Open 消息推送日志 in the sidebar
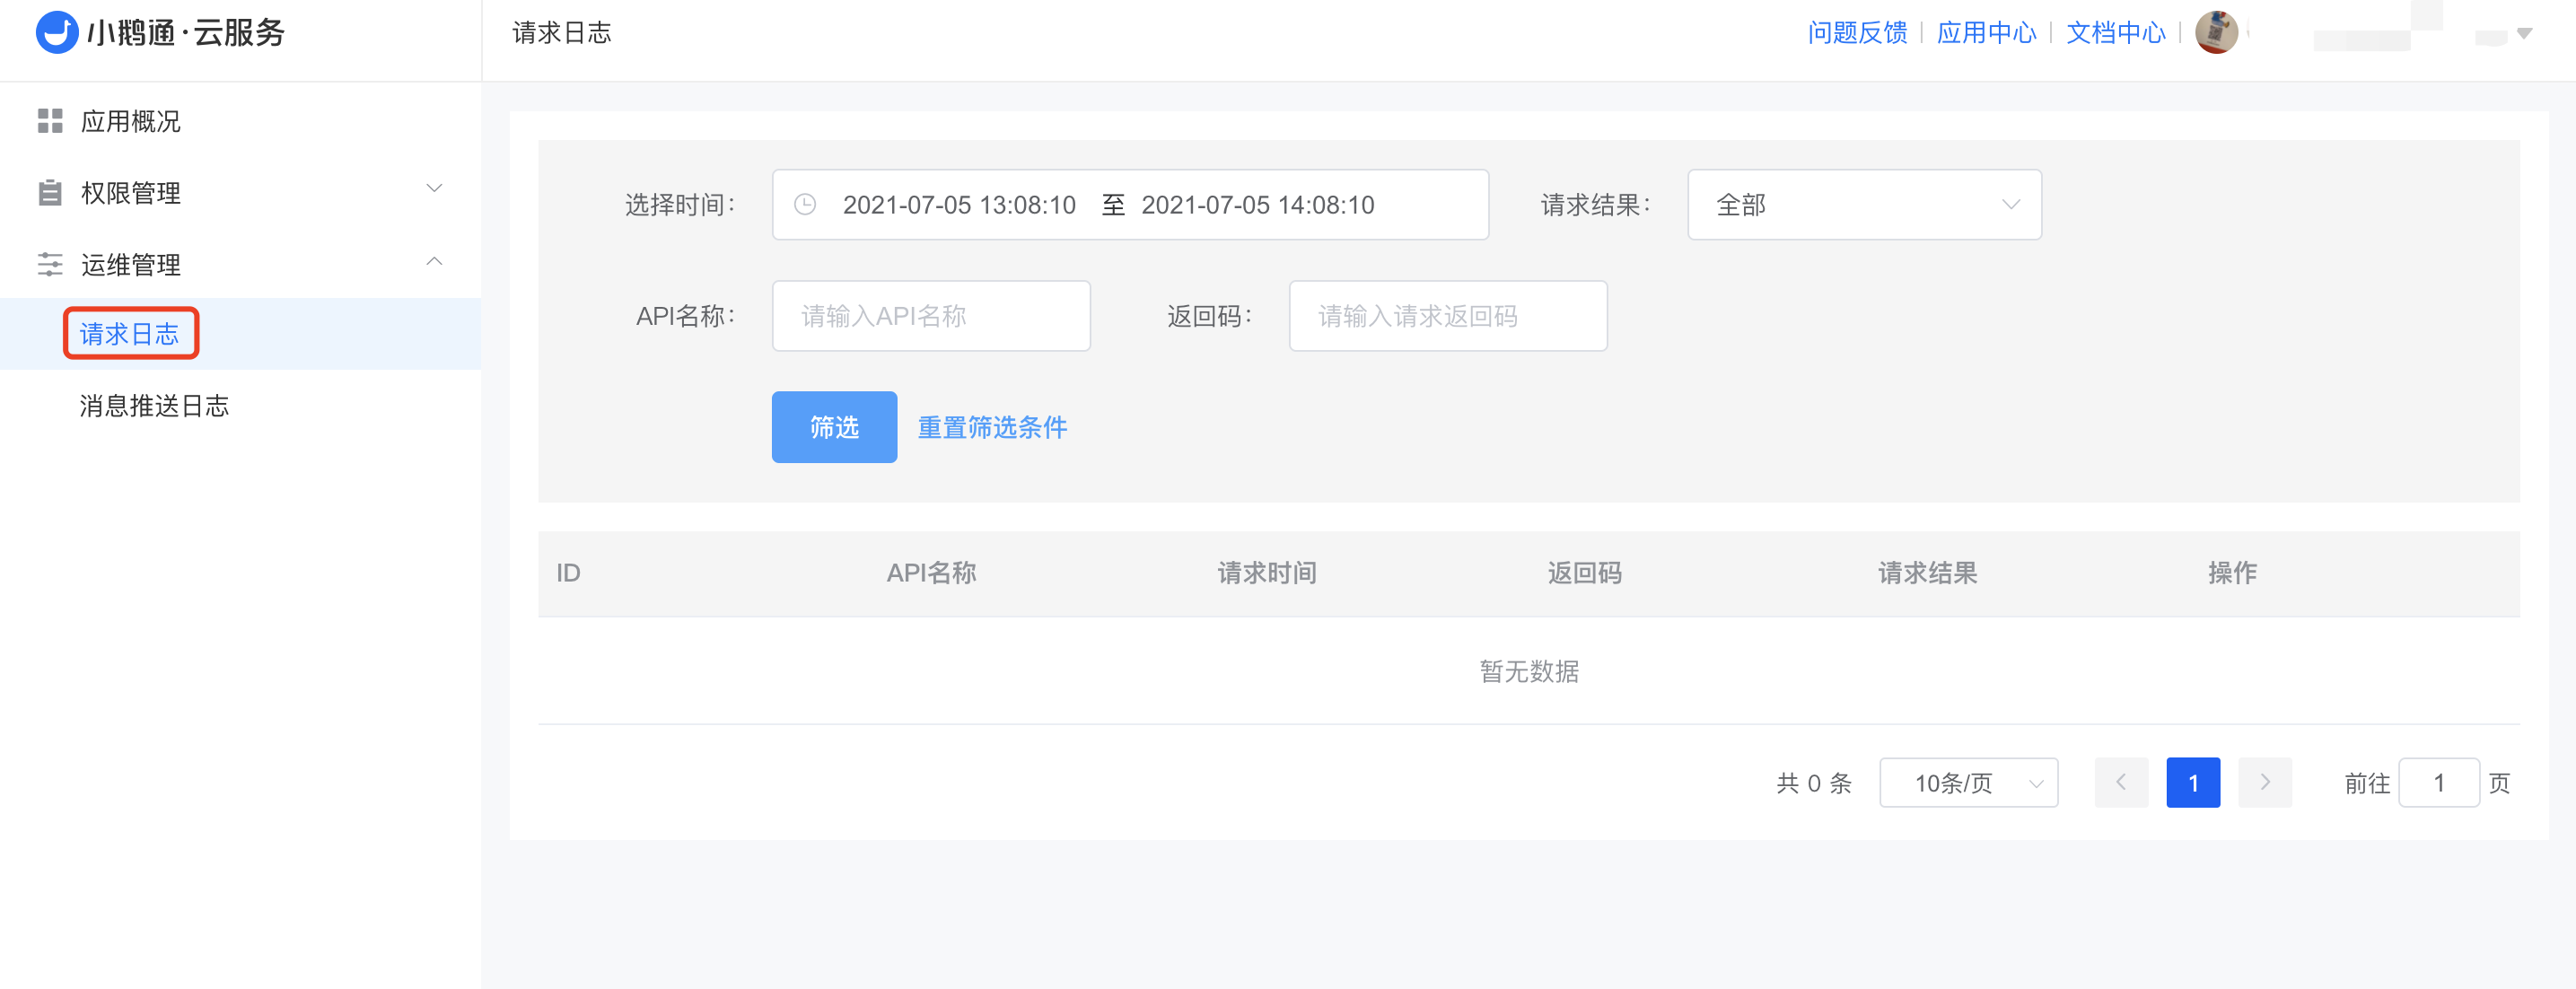Screen dimensions: 2576x989 (x=155, y=406)
